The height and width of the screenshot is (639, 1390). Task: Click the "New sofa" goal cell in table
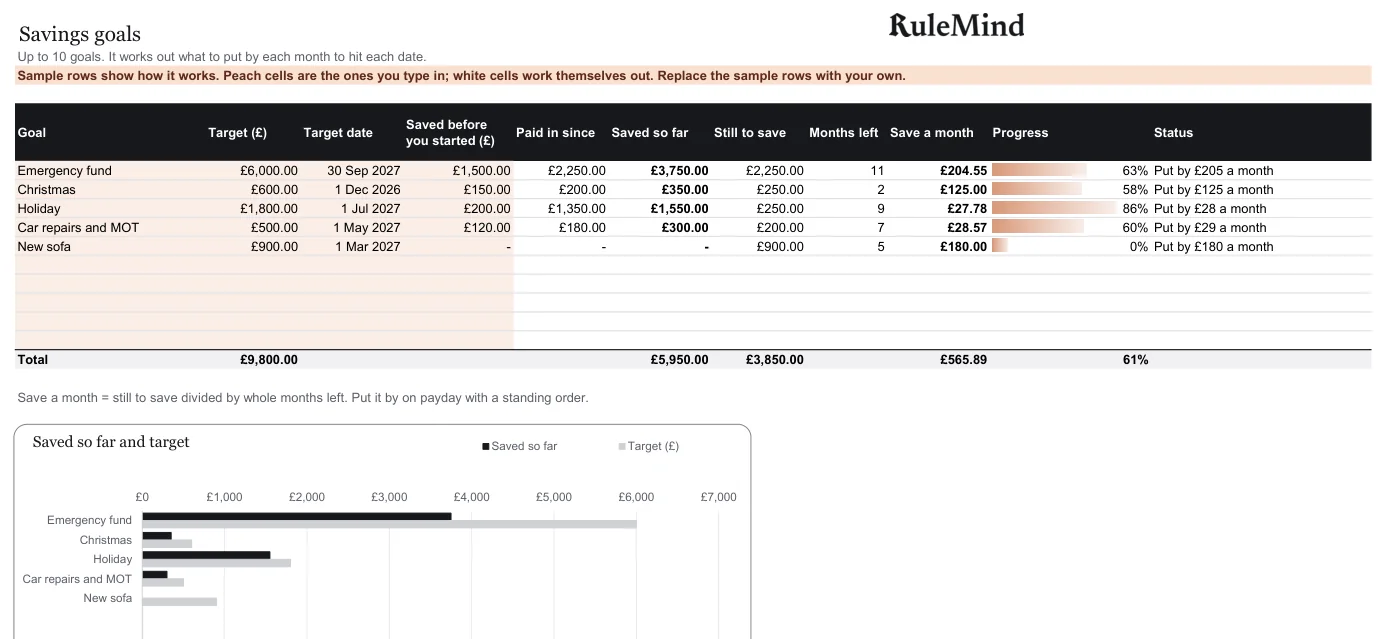coord(44,247)
